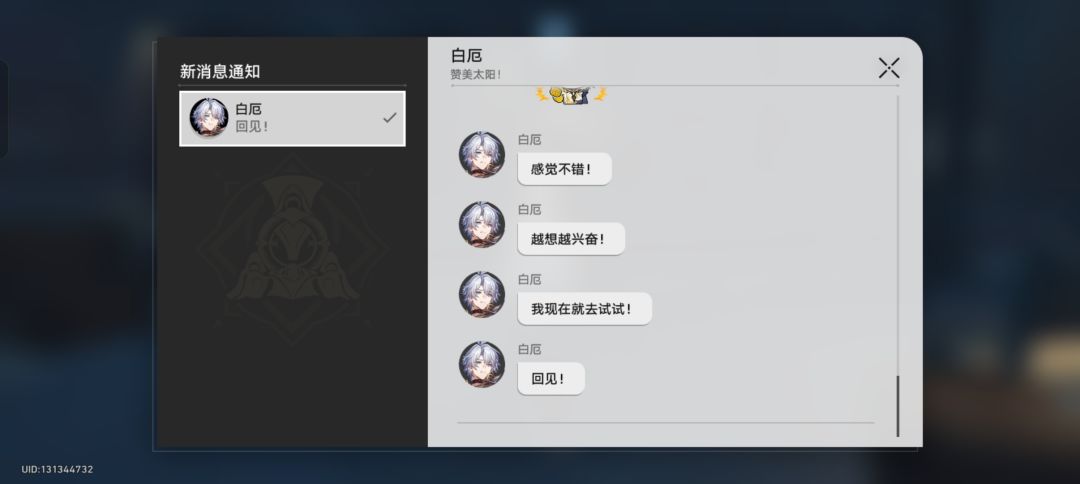Screen dimensions: 1080x484
Task: Click the chat scrollbar thumb on right edge
Action: click(x=897, y=406)
